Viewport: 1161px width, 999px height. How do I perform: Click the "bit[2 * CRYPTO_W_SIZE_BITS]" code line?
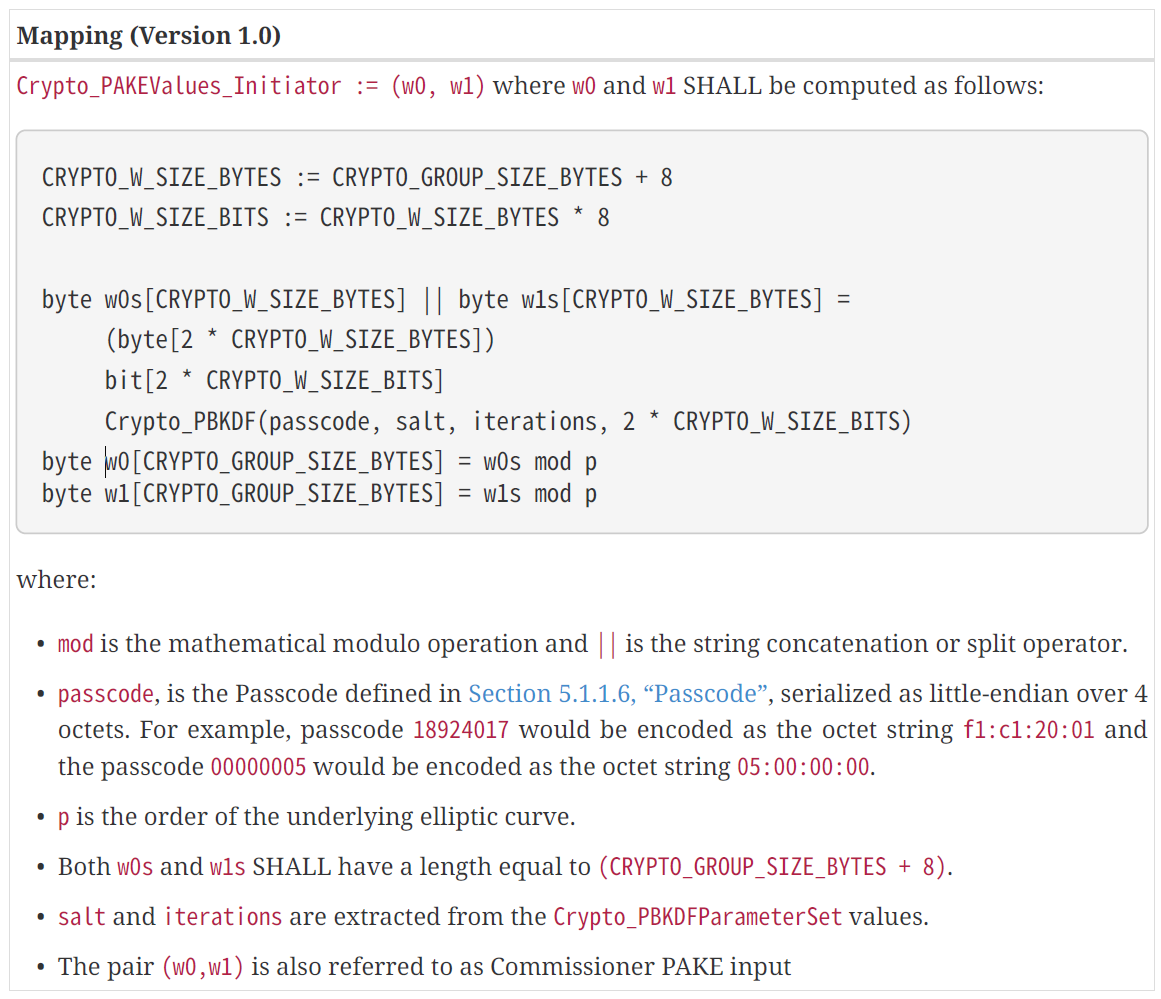[274, 381]
